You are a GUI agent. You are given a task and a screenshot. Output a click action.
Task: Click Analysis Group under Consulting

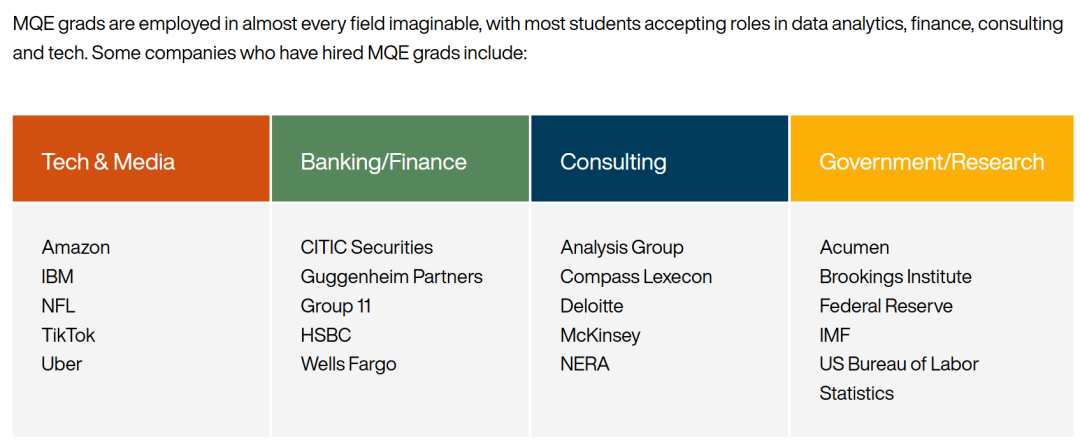tap(622, 247)
